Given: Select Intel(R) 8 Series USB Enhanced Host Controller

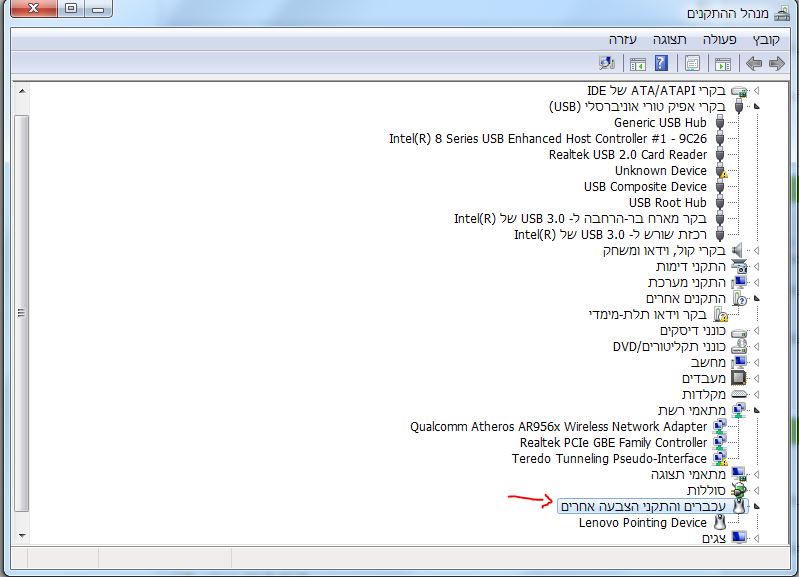Looking at the screenshot, I should pyautogui.click(x=548, y=139).
